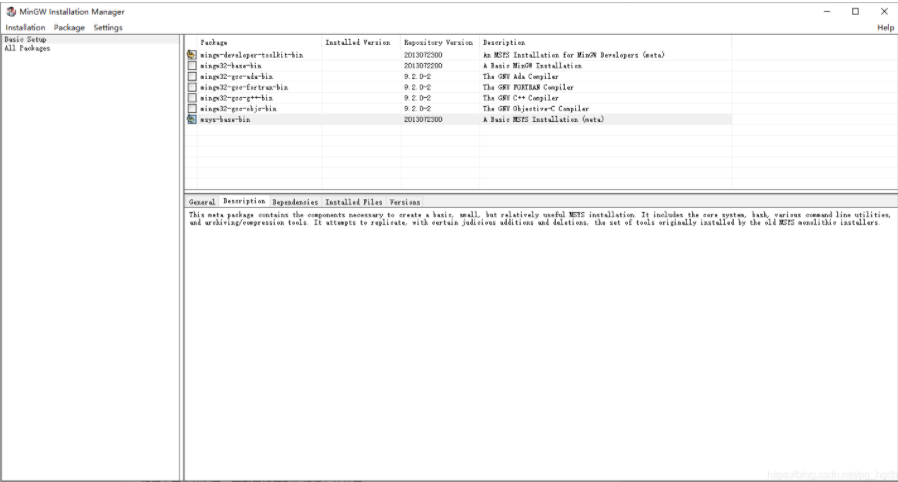Sort by Repository Version column header
898x482 pixels.
click(x=440, y=42)
